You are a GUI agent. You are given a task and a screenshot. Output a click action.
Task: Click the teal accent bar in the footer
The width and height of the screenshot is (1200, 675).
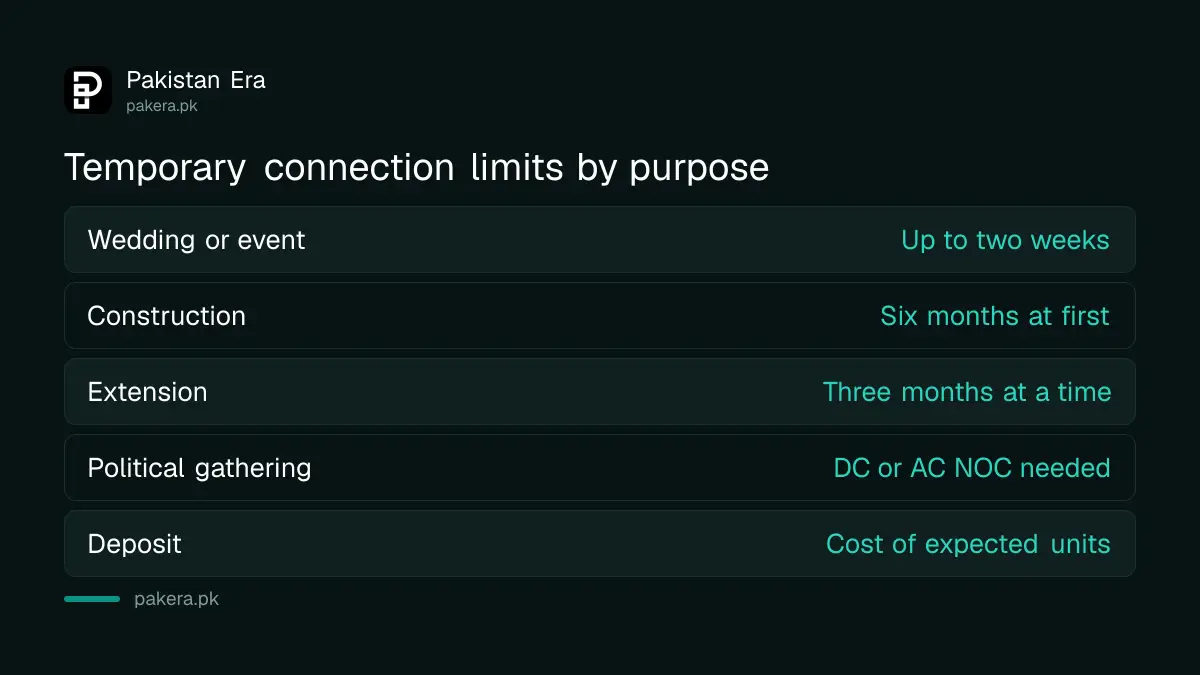pyautogui.click(x=92, y=599)
